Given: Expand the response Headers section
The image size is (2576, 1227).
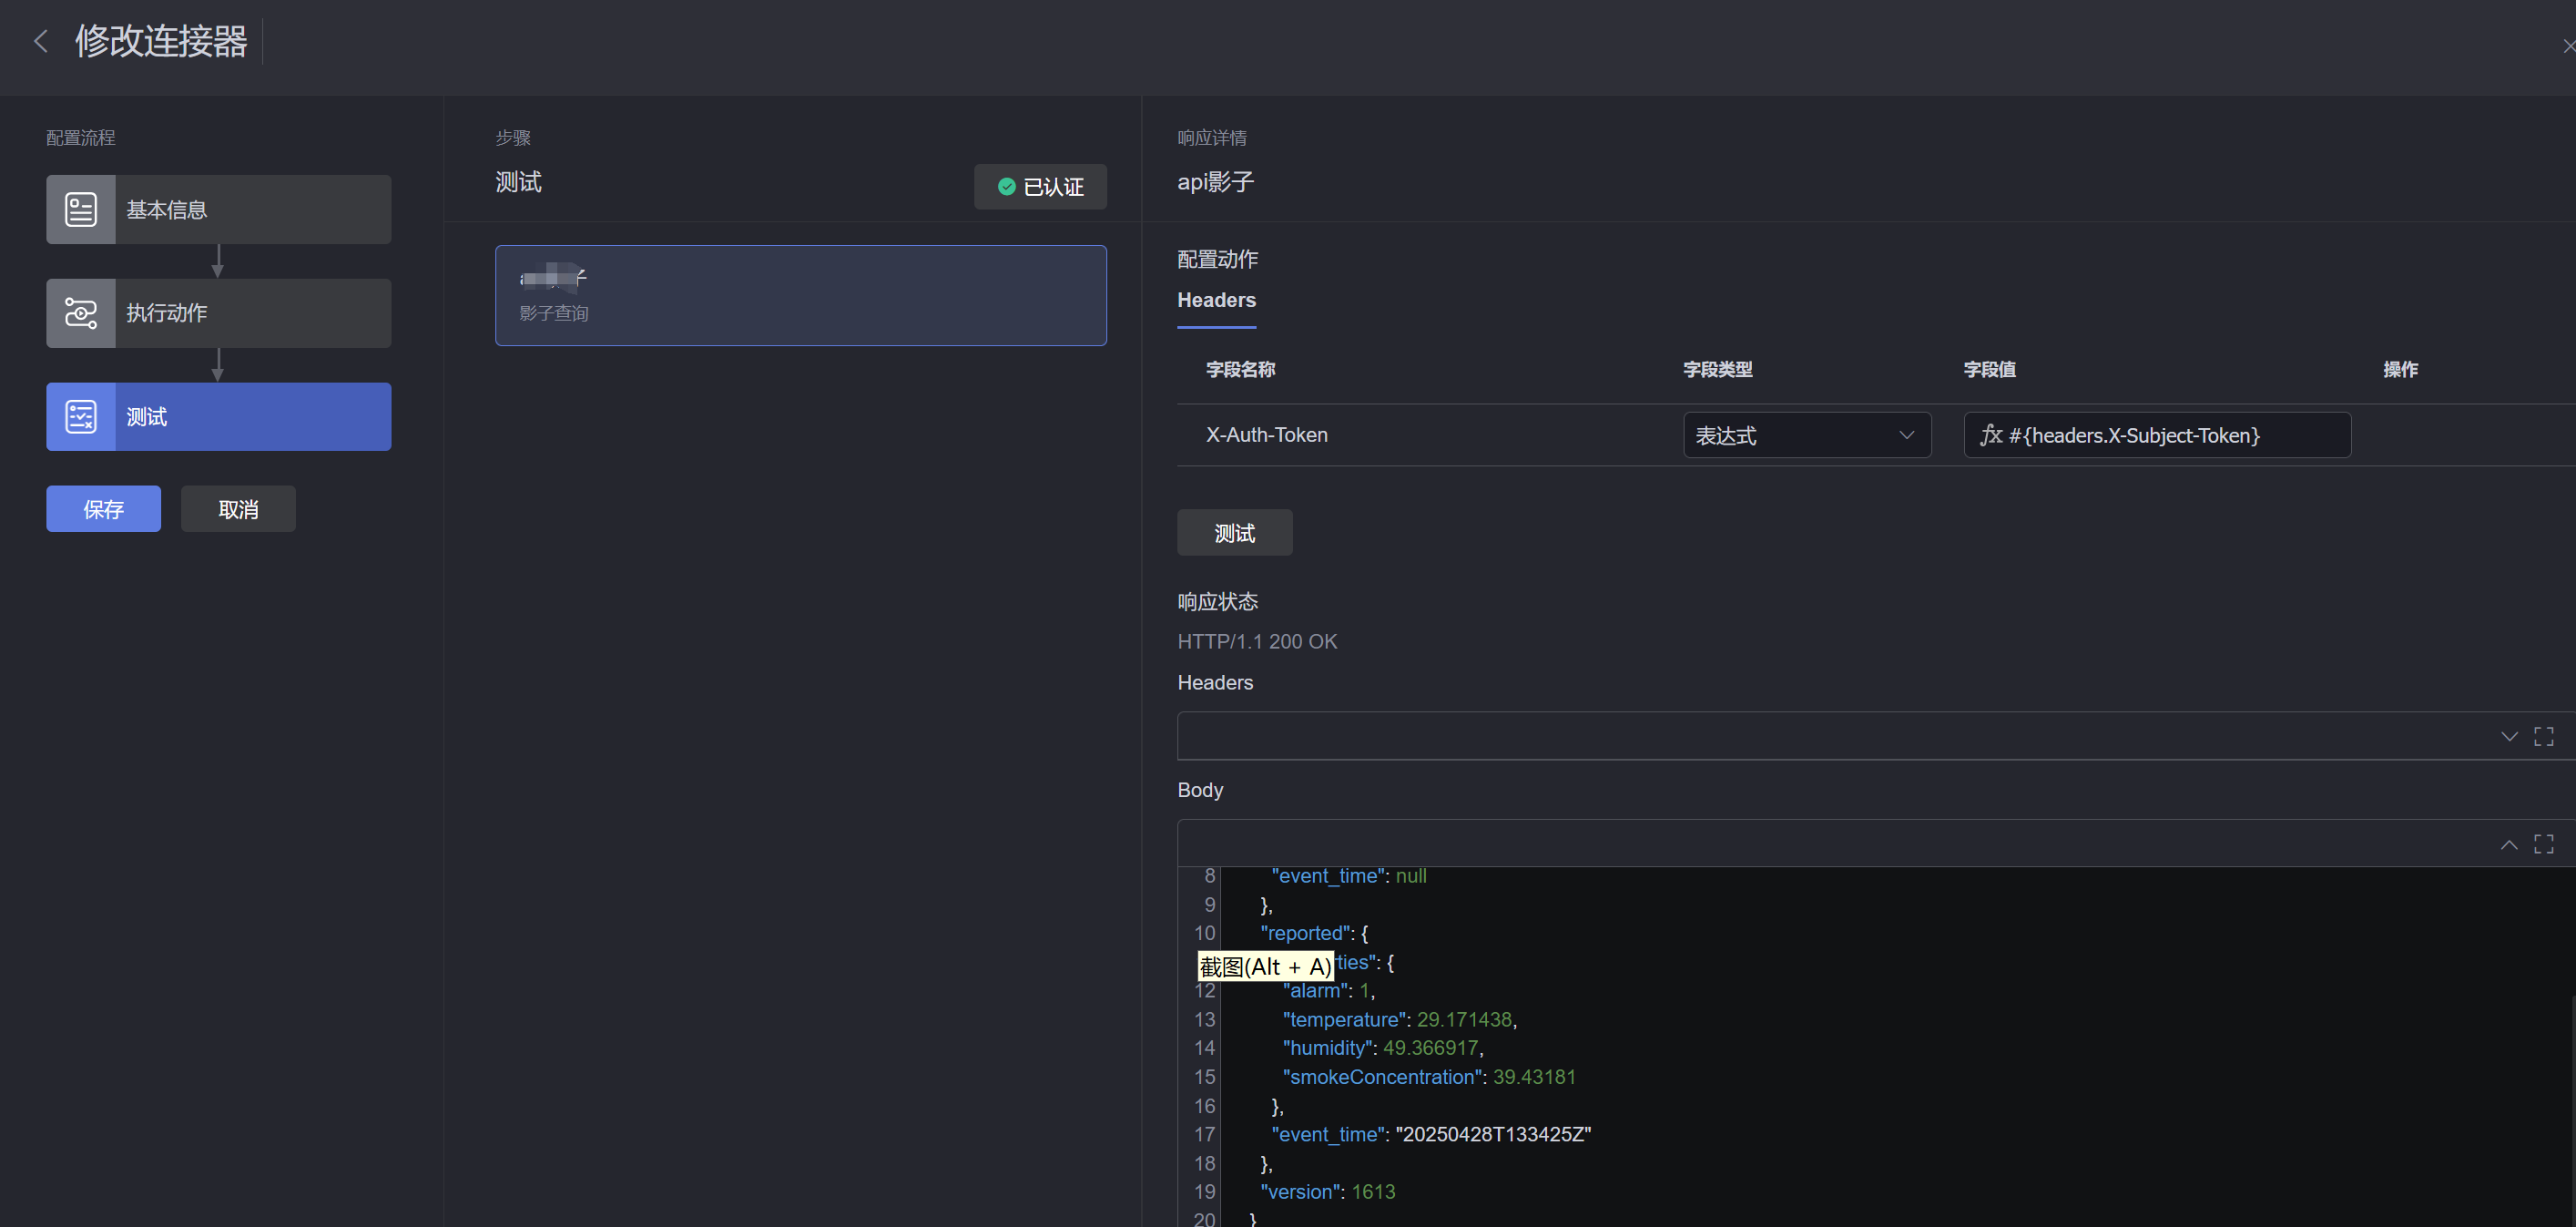Looking at the screenshot, I should click(2508, 736).
